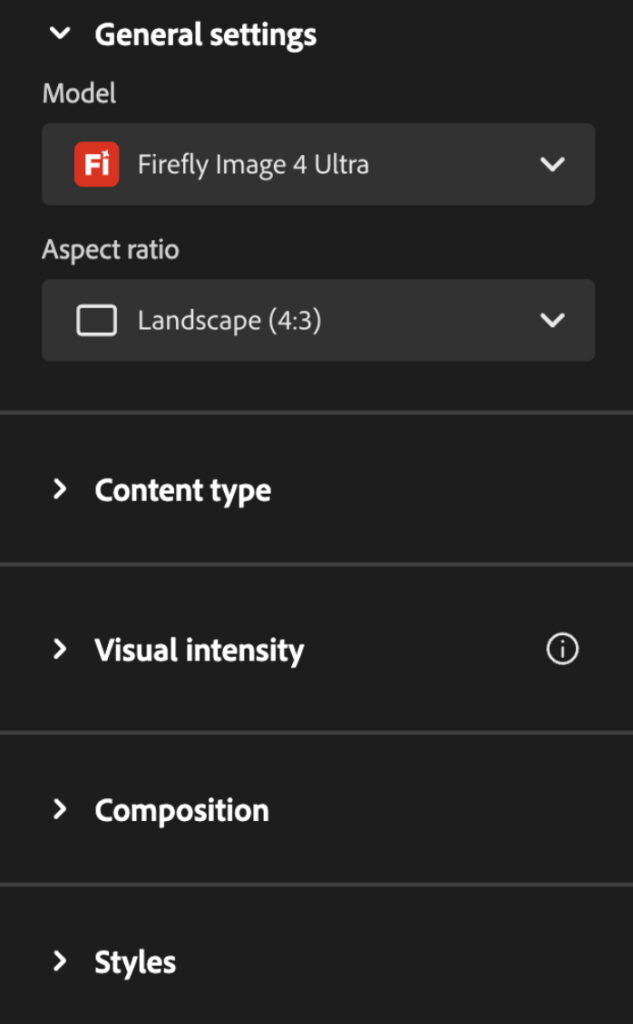Click the chevron beside Composition
Viewport: 633px width, 1024px height.
coord(60,810)
